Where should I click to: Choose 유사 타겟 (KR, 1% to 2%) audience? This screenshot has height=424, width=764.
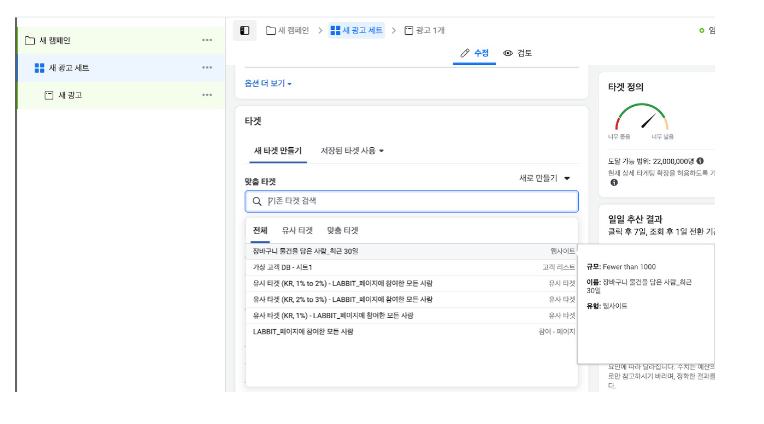coord(412,284)
